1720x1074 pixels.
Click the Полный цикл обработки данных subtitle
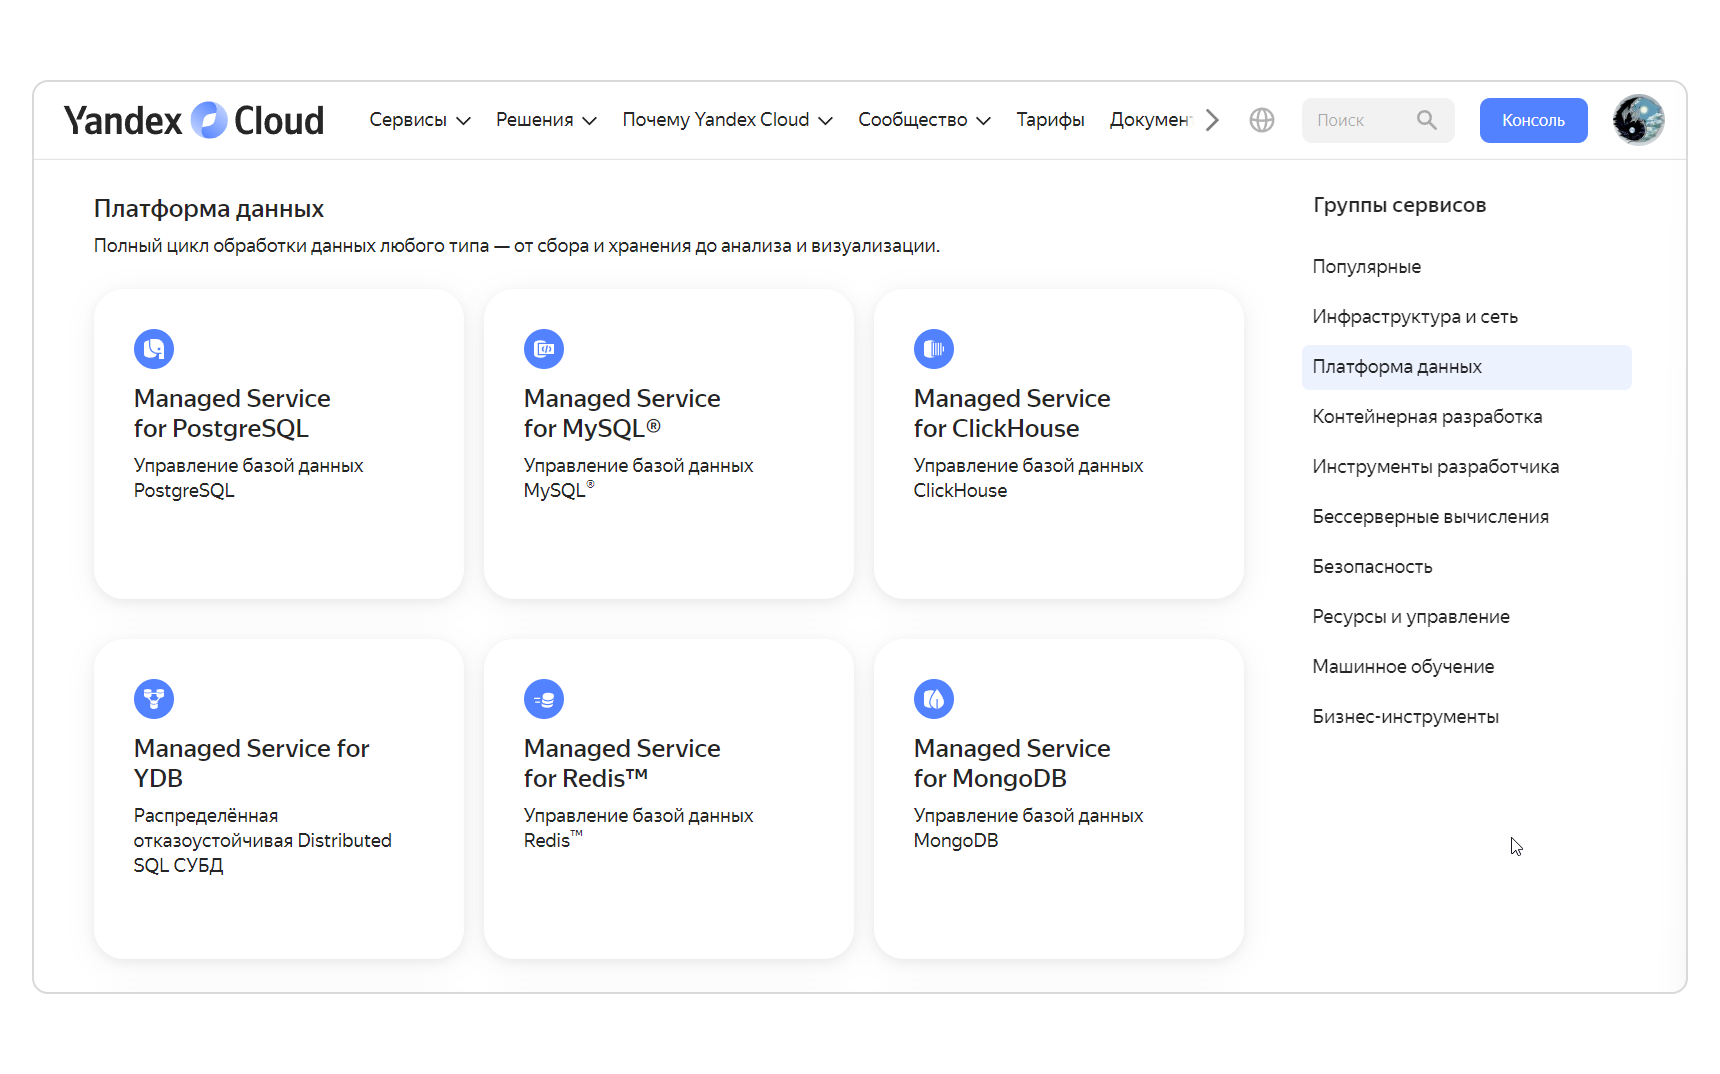tap(517, 246)
